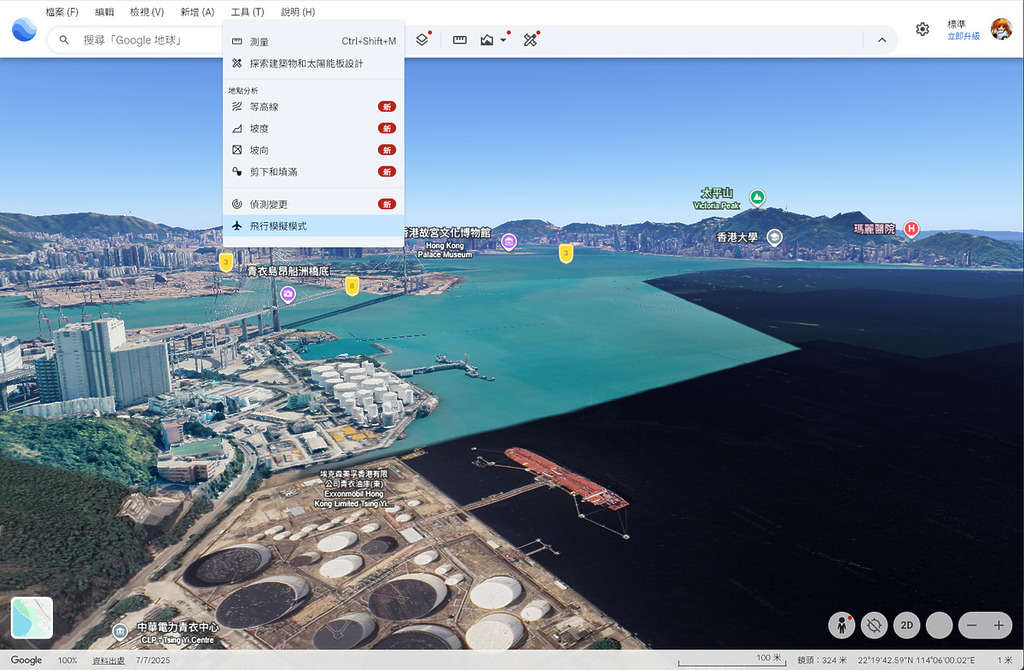Open the 工具 (T) menu

coord(248,12)
